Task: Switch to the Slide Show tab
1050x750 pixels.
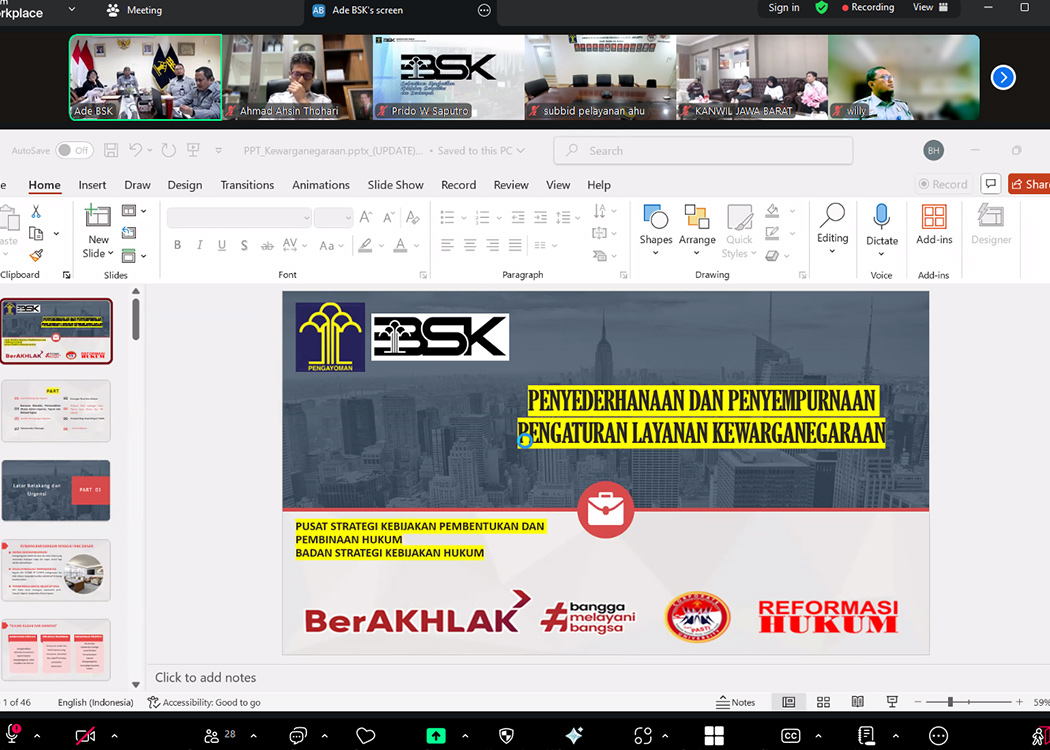Action: coord(395,185)
